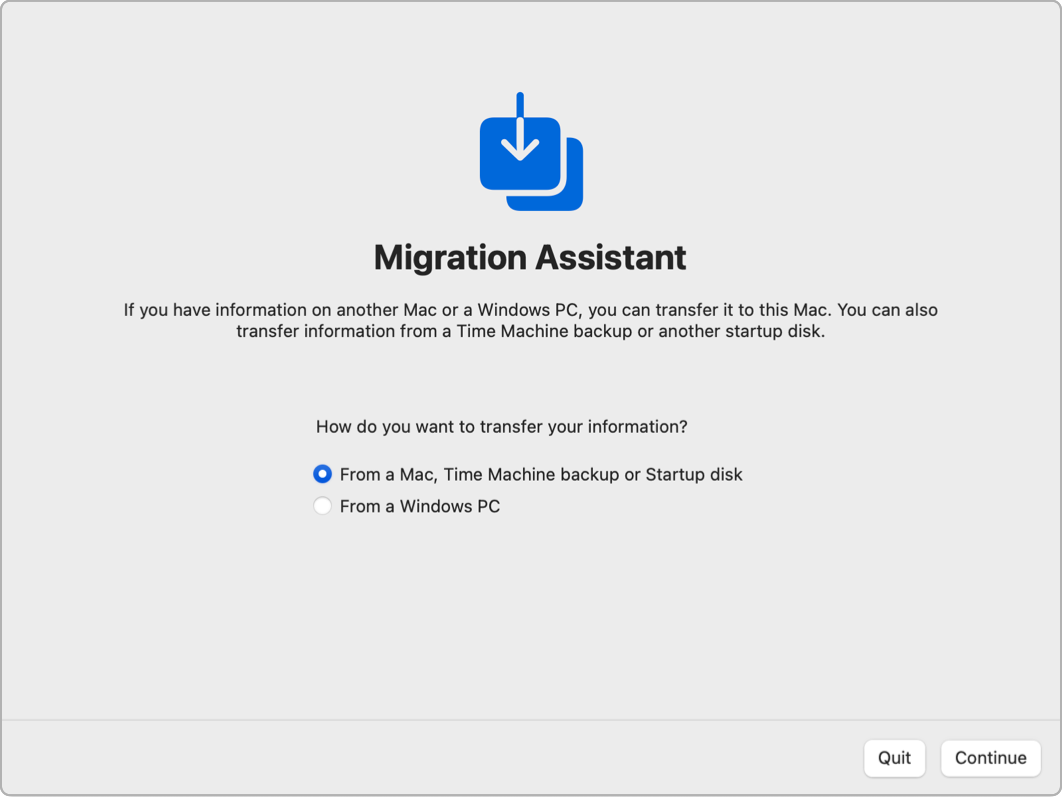
Task: Click the word 'Assistant' in the title
Action: [609, 257]
